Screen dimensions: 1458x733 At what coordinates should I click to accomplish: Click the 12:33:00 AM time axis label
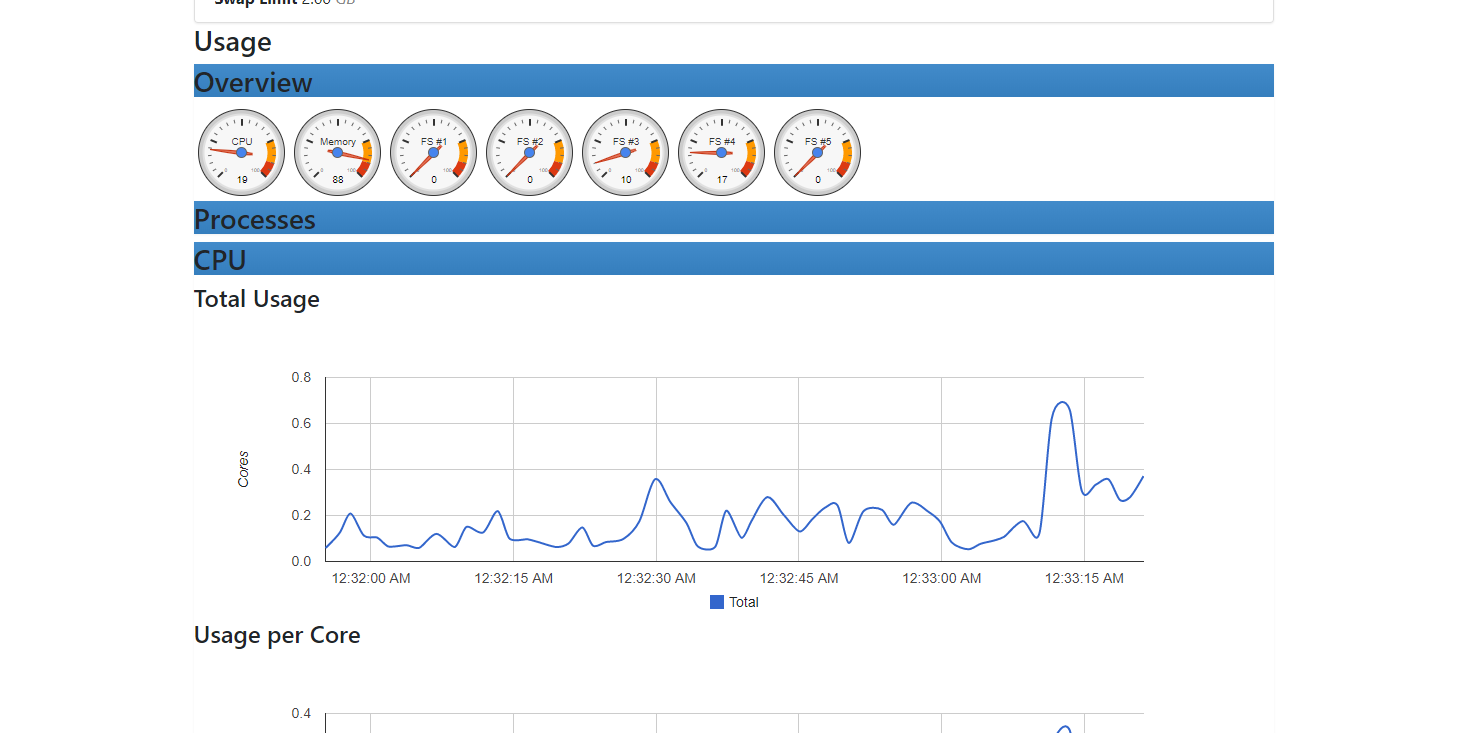tap(942, 578)
